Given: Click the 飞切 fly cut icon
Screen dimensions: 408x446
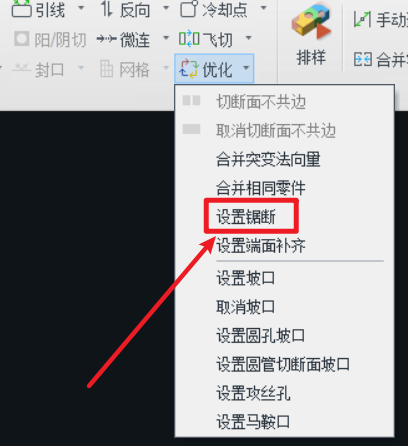Looking at the screenshot, I should pyautogui.click(x=189, y=39).
